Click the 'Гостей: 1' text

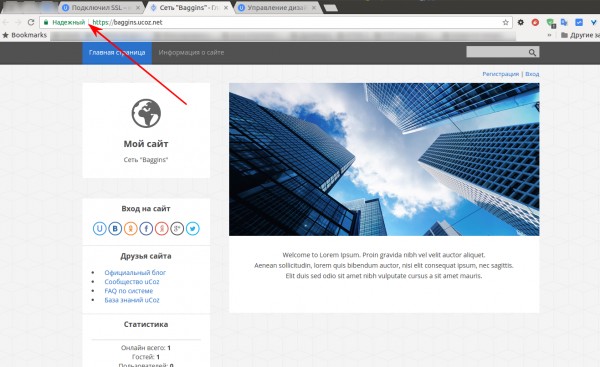(x=146, y=357)
